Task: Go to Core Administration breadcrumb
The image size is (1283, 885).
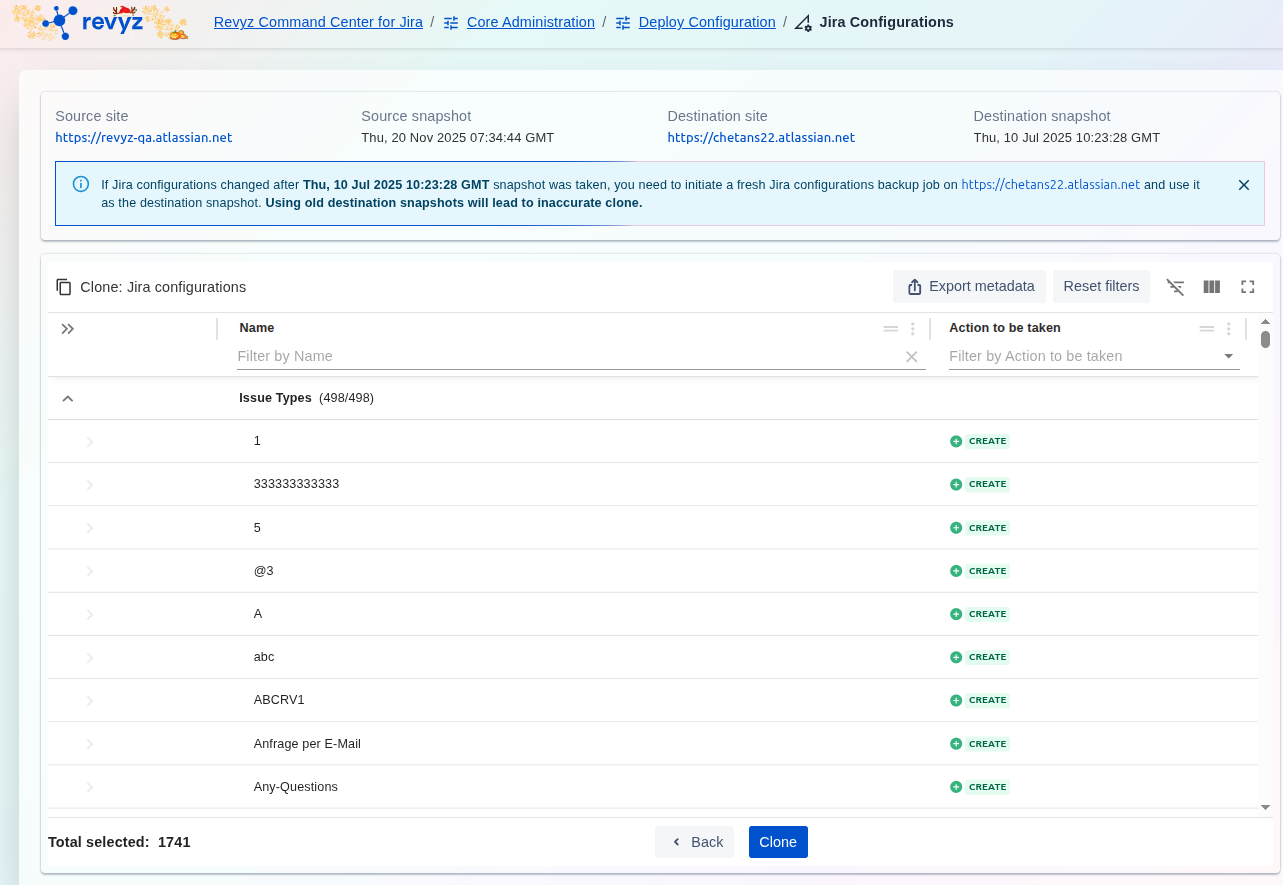Action: click(x=530, y=22)
